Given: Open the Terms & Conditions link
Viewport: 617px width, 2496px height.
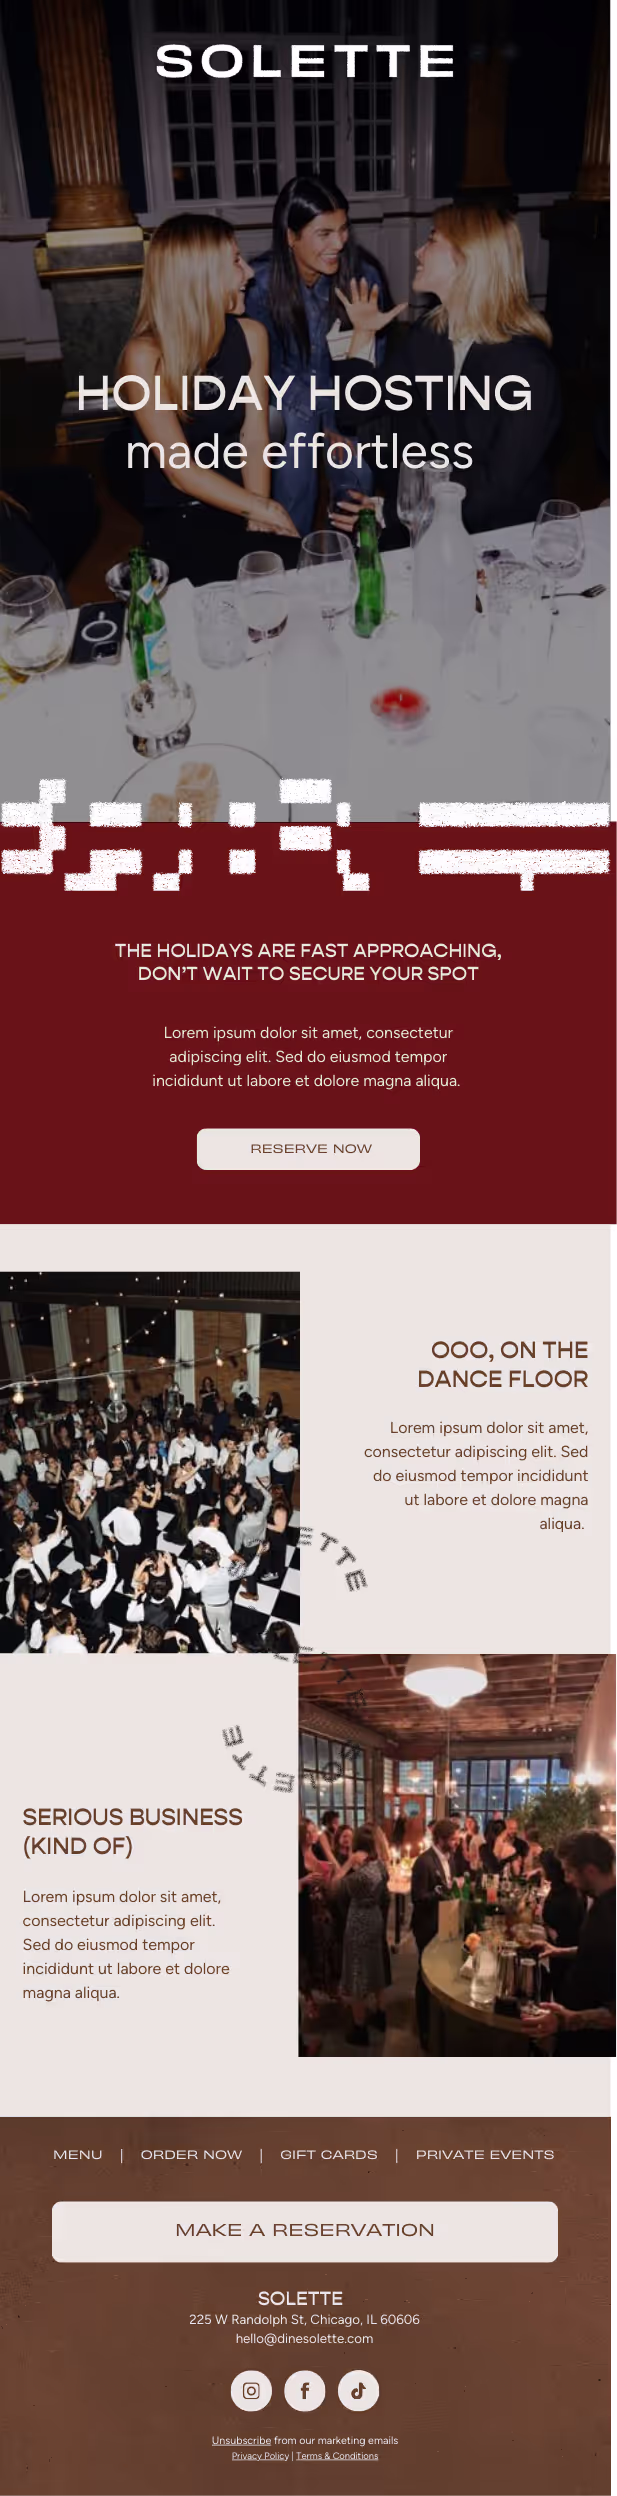Looking at the screenshot, I should pos(337,2455).
